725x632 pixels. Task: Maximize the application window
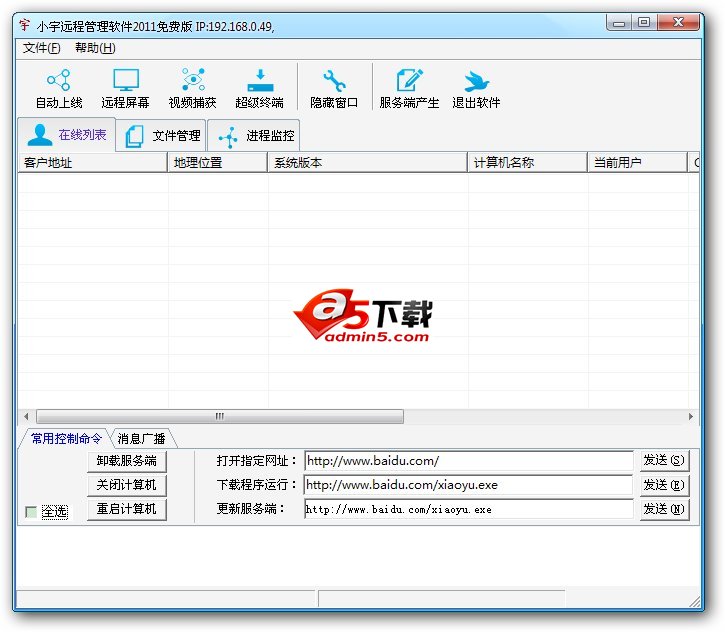click(644, 23)
